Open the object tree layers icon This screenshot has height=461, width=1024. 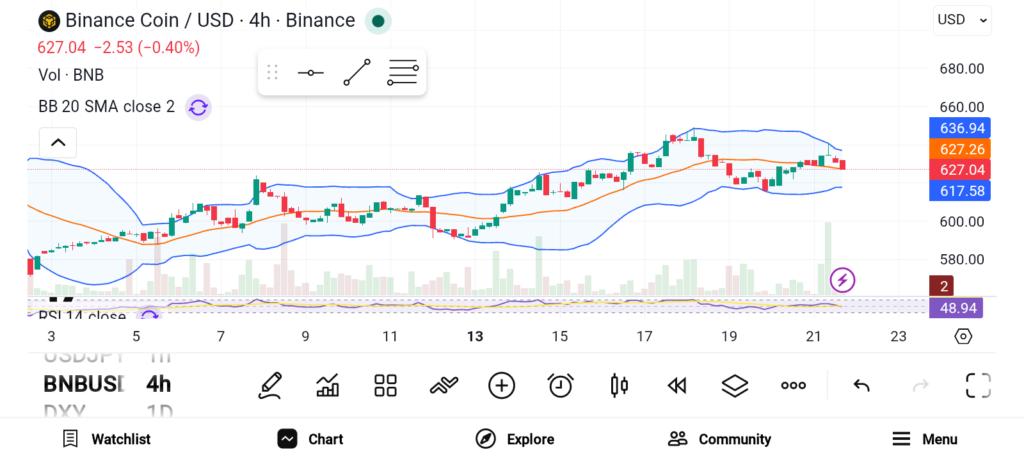tap(735, 385)
